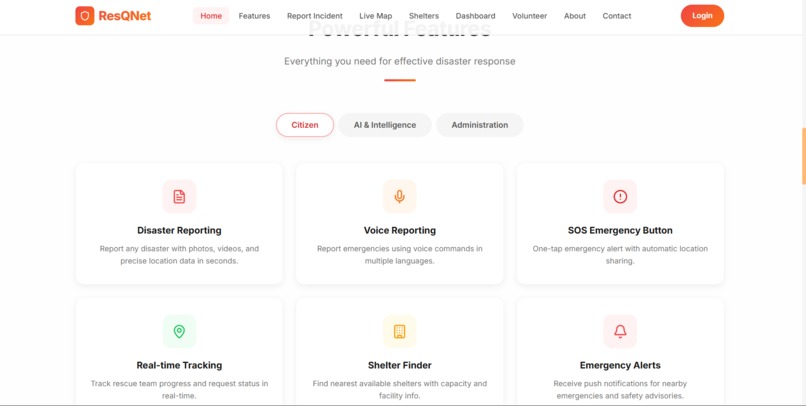Click the ResQNet brand name text

click(x=125, y=16)
